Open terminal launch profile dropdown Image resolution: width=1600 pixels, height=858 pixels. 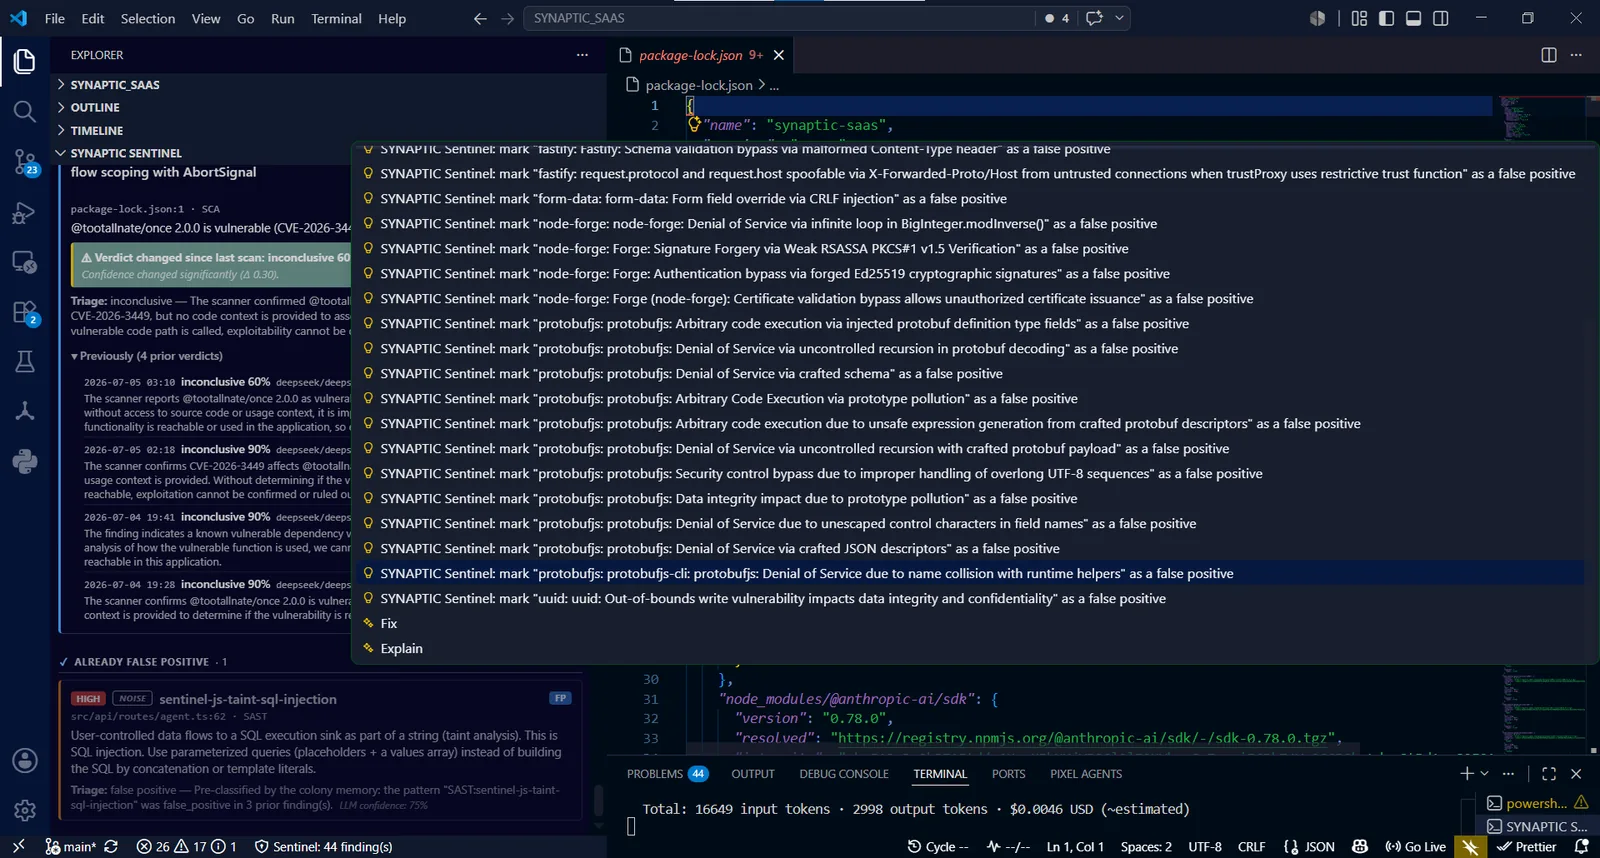[x=1485, y=773]
